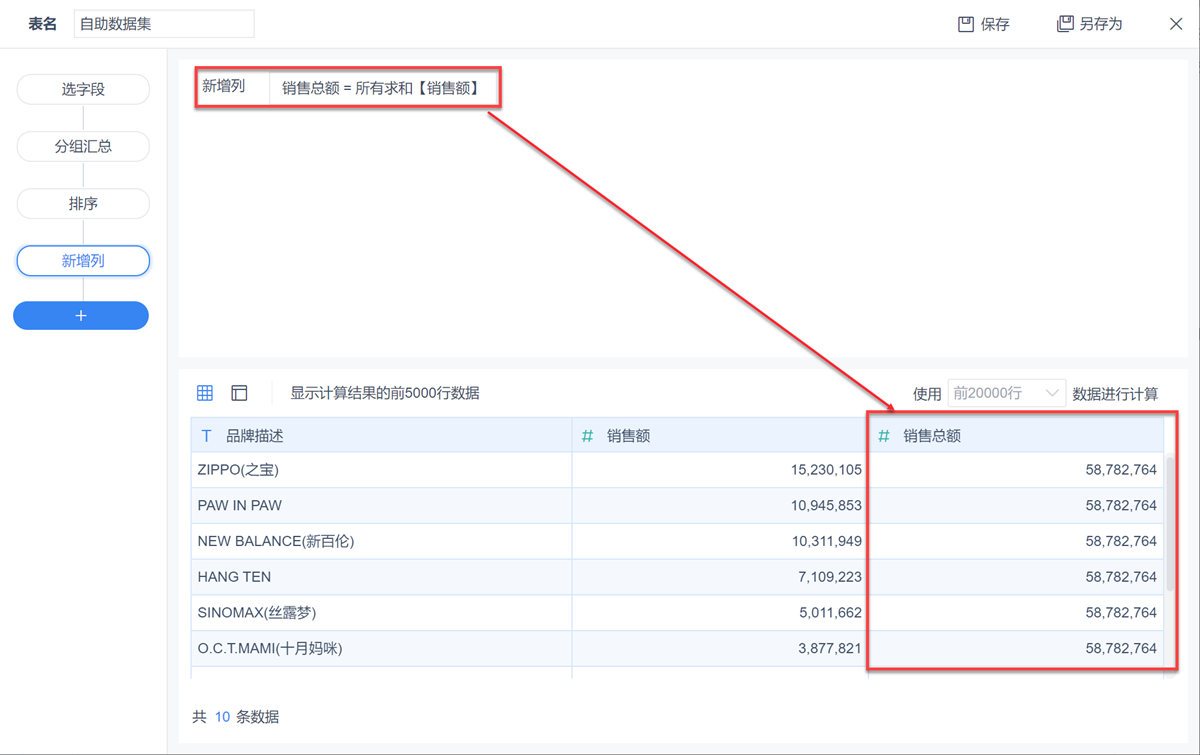This screenshot has width=1200, height=755.
Task: Click number type icon of 销售总额 column
Action: (x=884, y=436)
